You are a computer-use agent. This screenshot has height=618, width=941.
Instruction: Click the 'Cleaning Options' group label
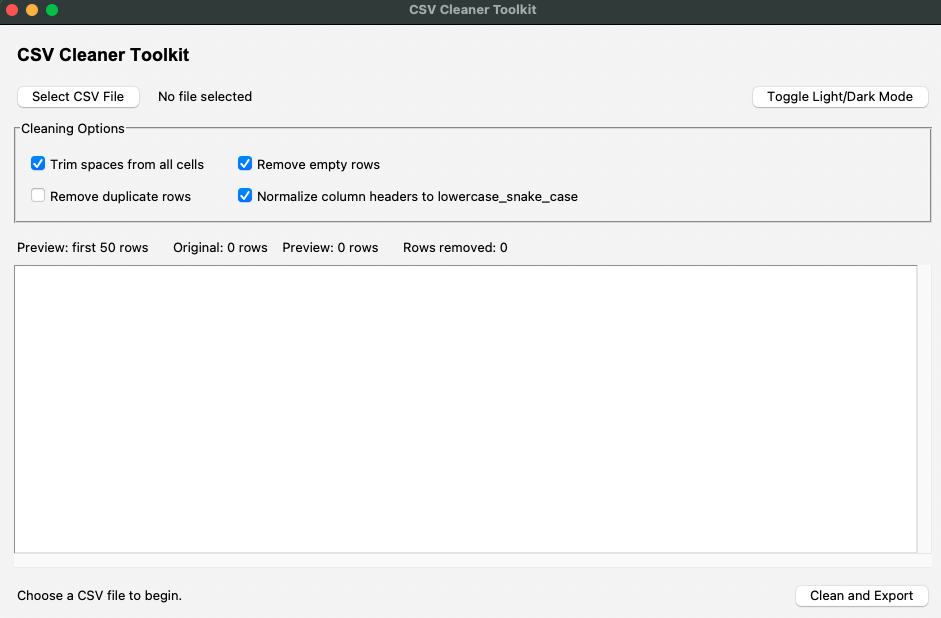73,128
